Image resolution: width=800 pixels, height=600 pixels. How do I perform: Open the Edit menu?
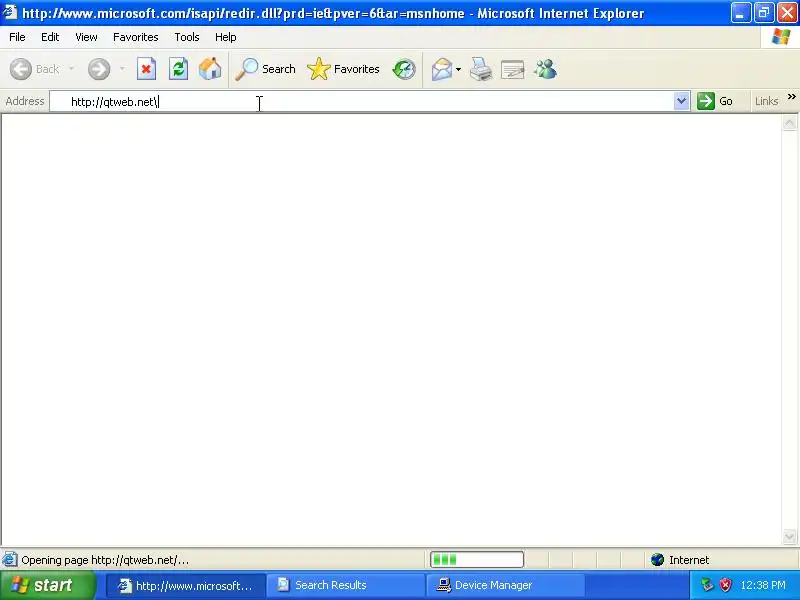pos(50,37)
